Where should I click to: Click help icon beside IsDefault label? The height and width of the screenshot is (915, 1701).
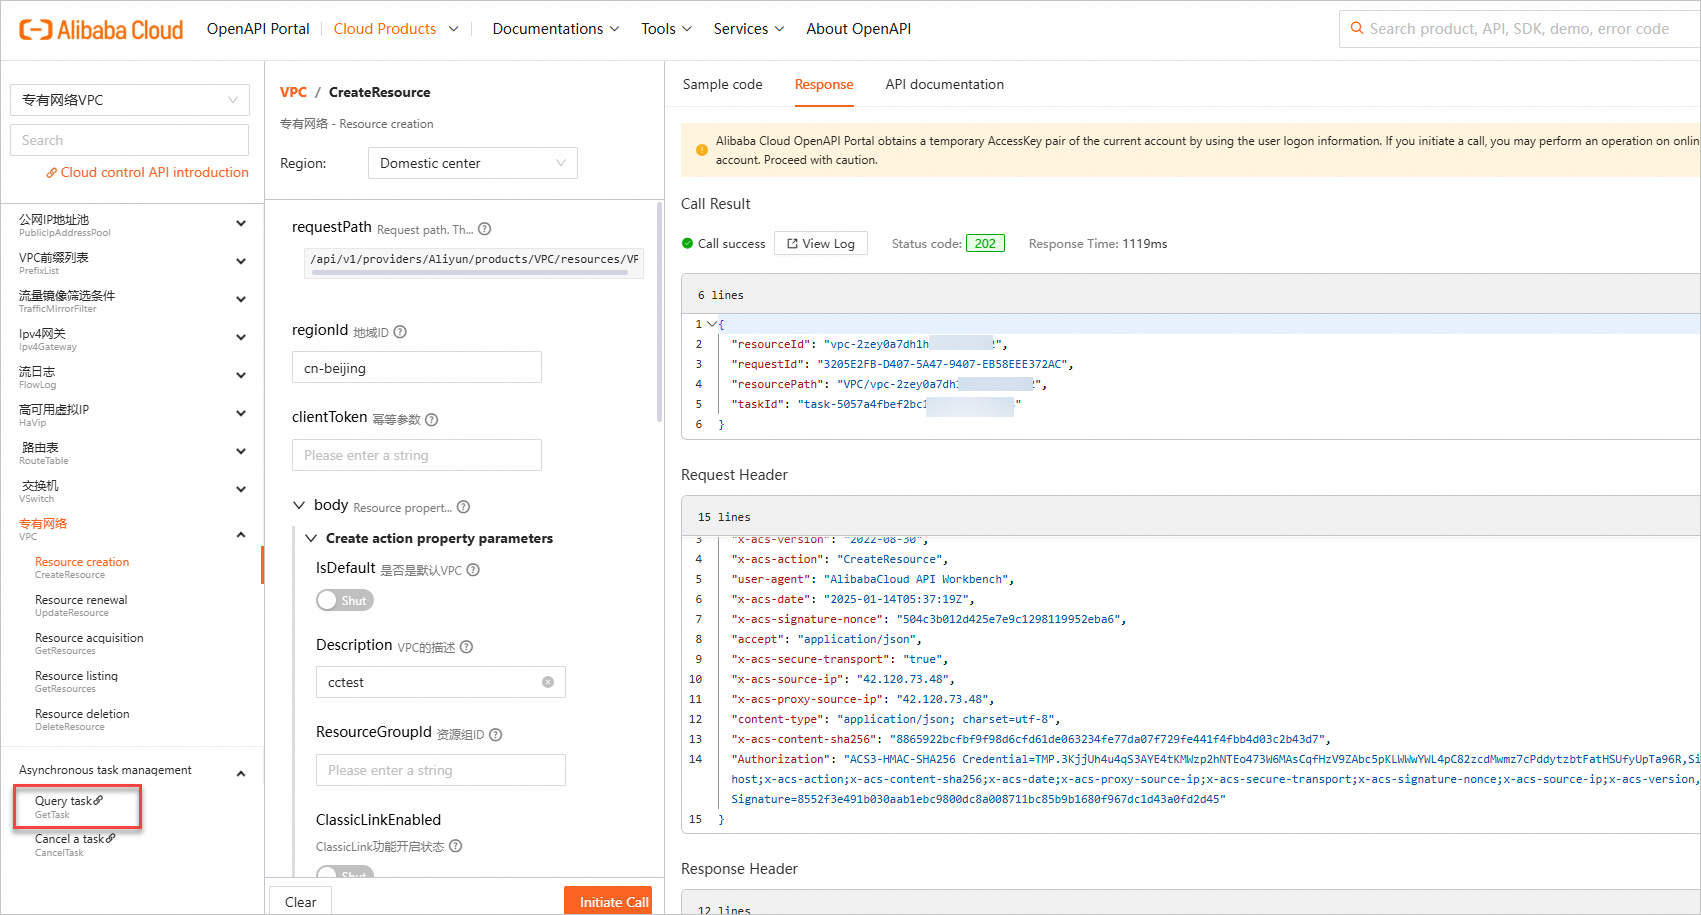click(474, 570)
